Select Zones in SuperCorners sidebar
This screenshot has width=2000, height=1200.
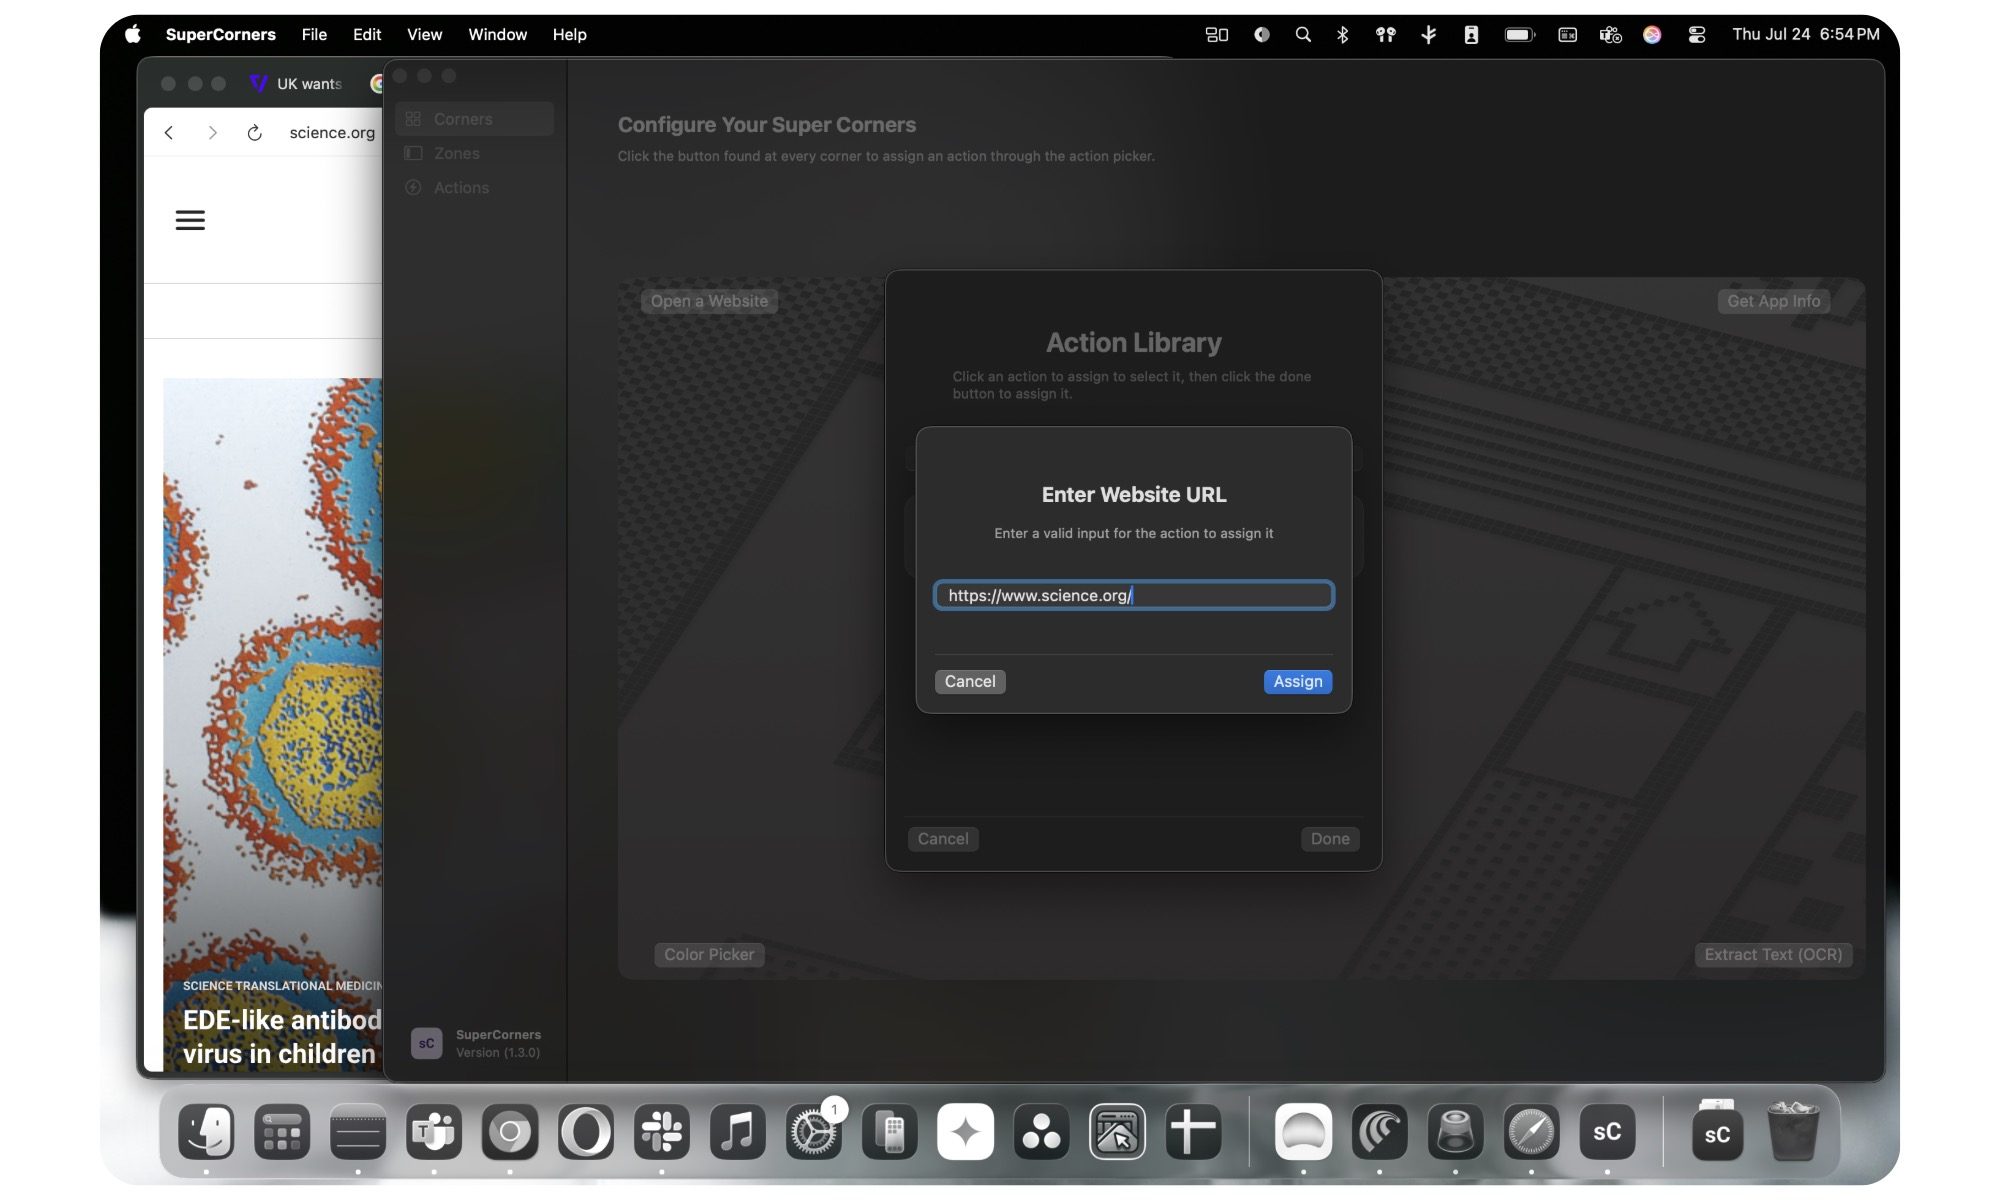click(x=475, y=153)
